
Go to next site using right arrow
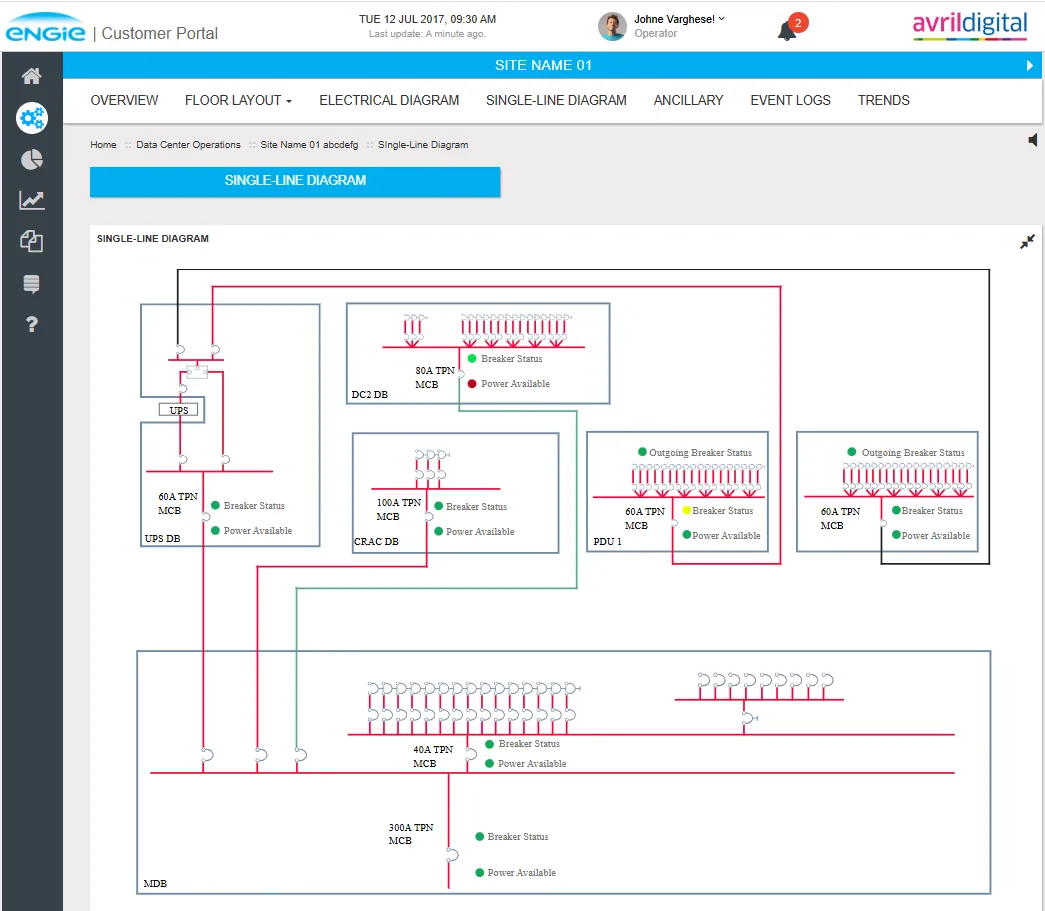(x=1030, y=65)
